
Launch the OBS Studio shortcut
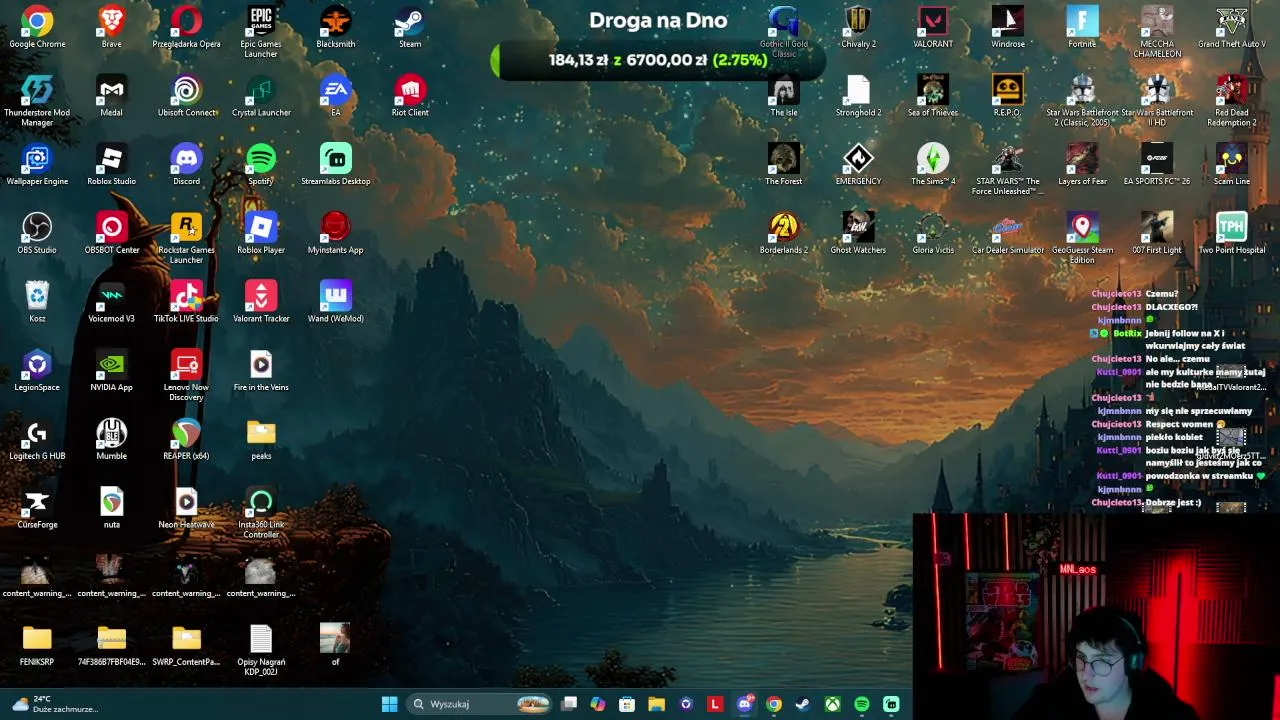tap(37, 233)
